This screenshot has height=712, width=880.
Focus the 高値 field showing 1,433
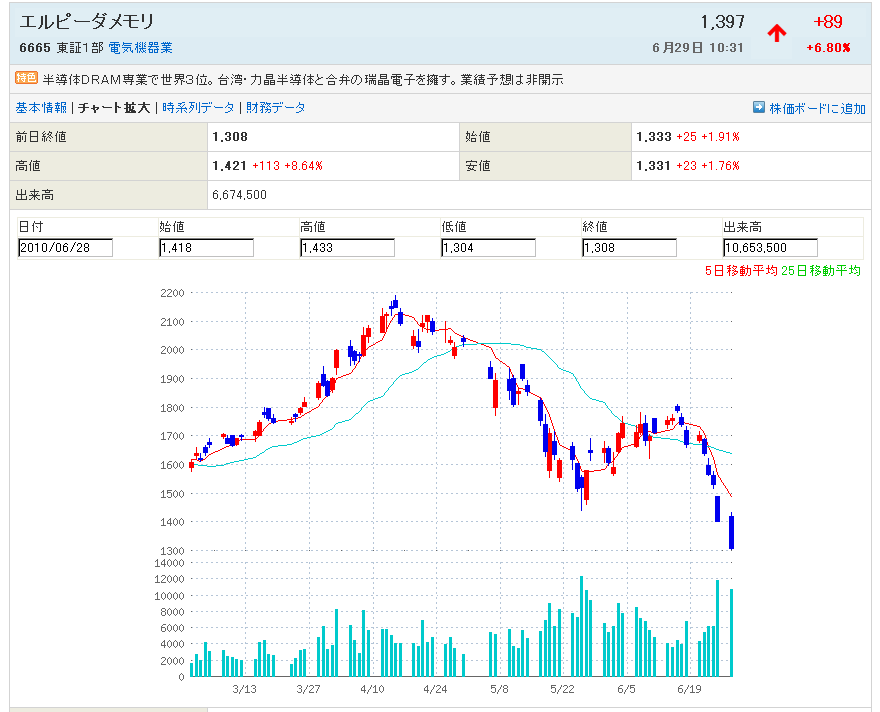tap(347, 247)
